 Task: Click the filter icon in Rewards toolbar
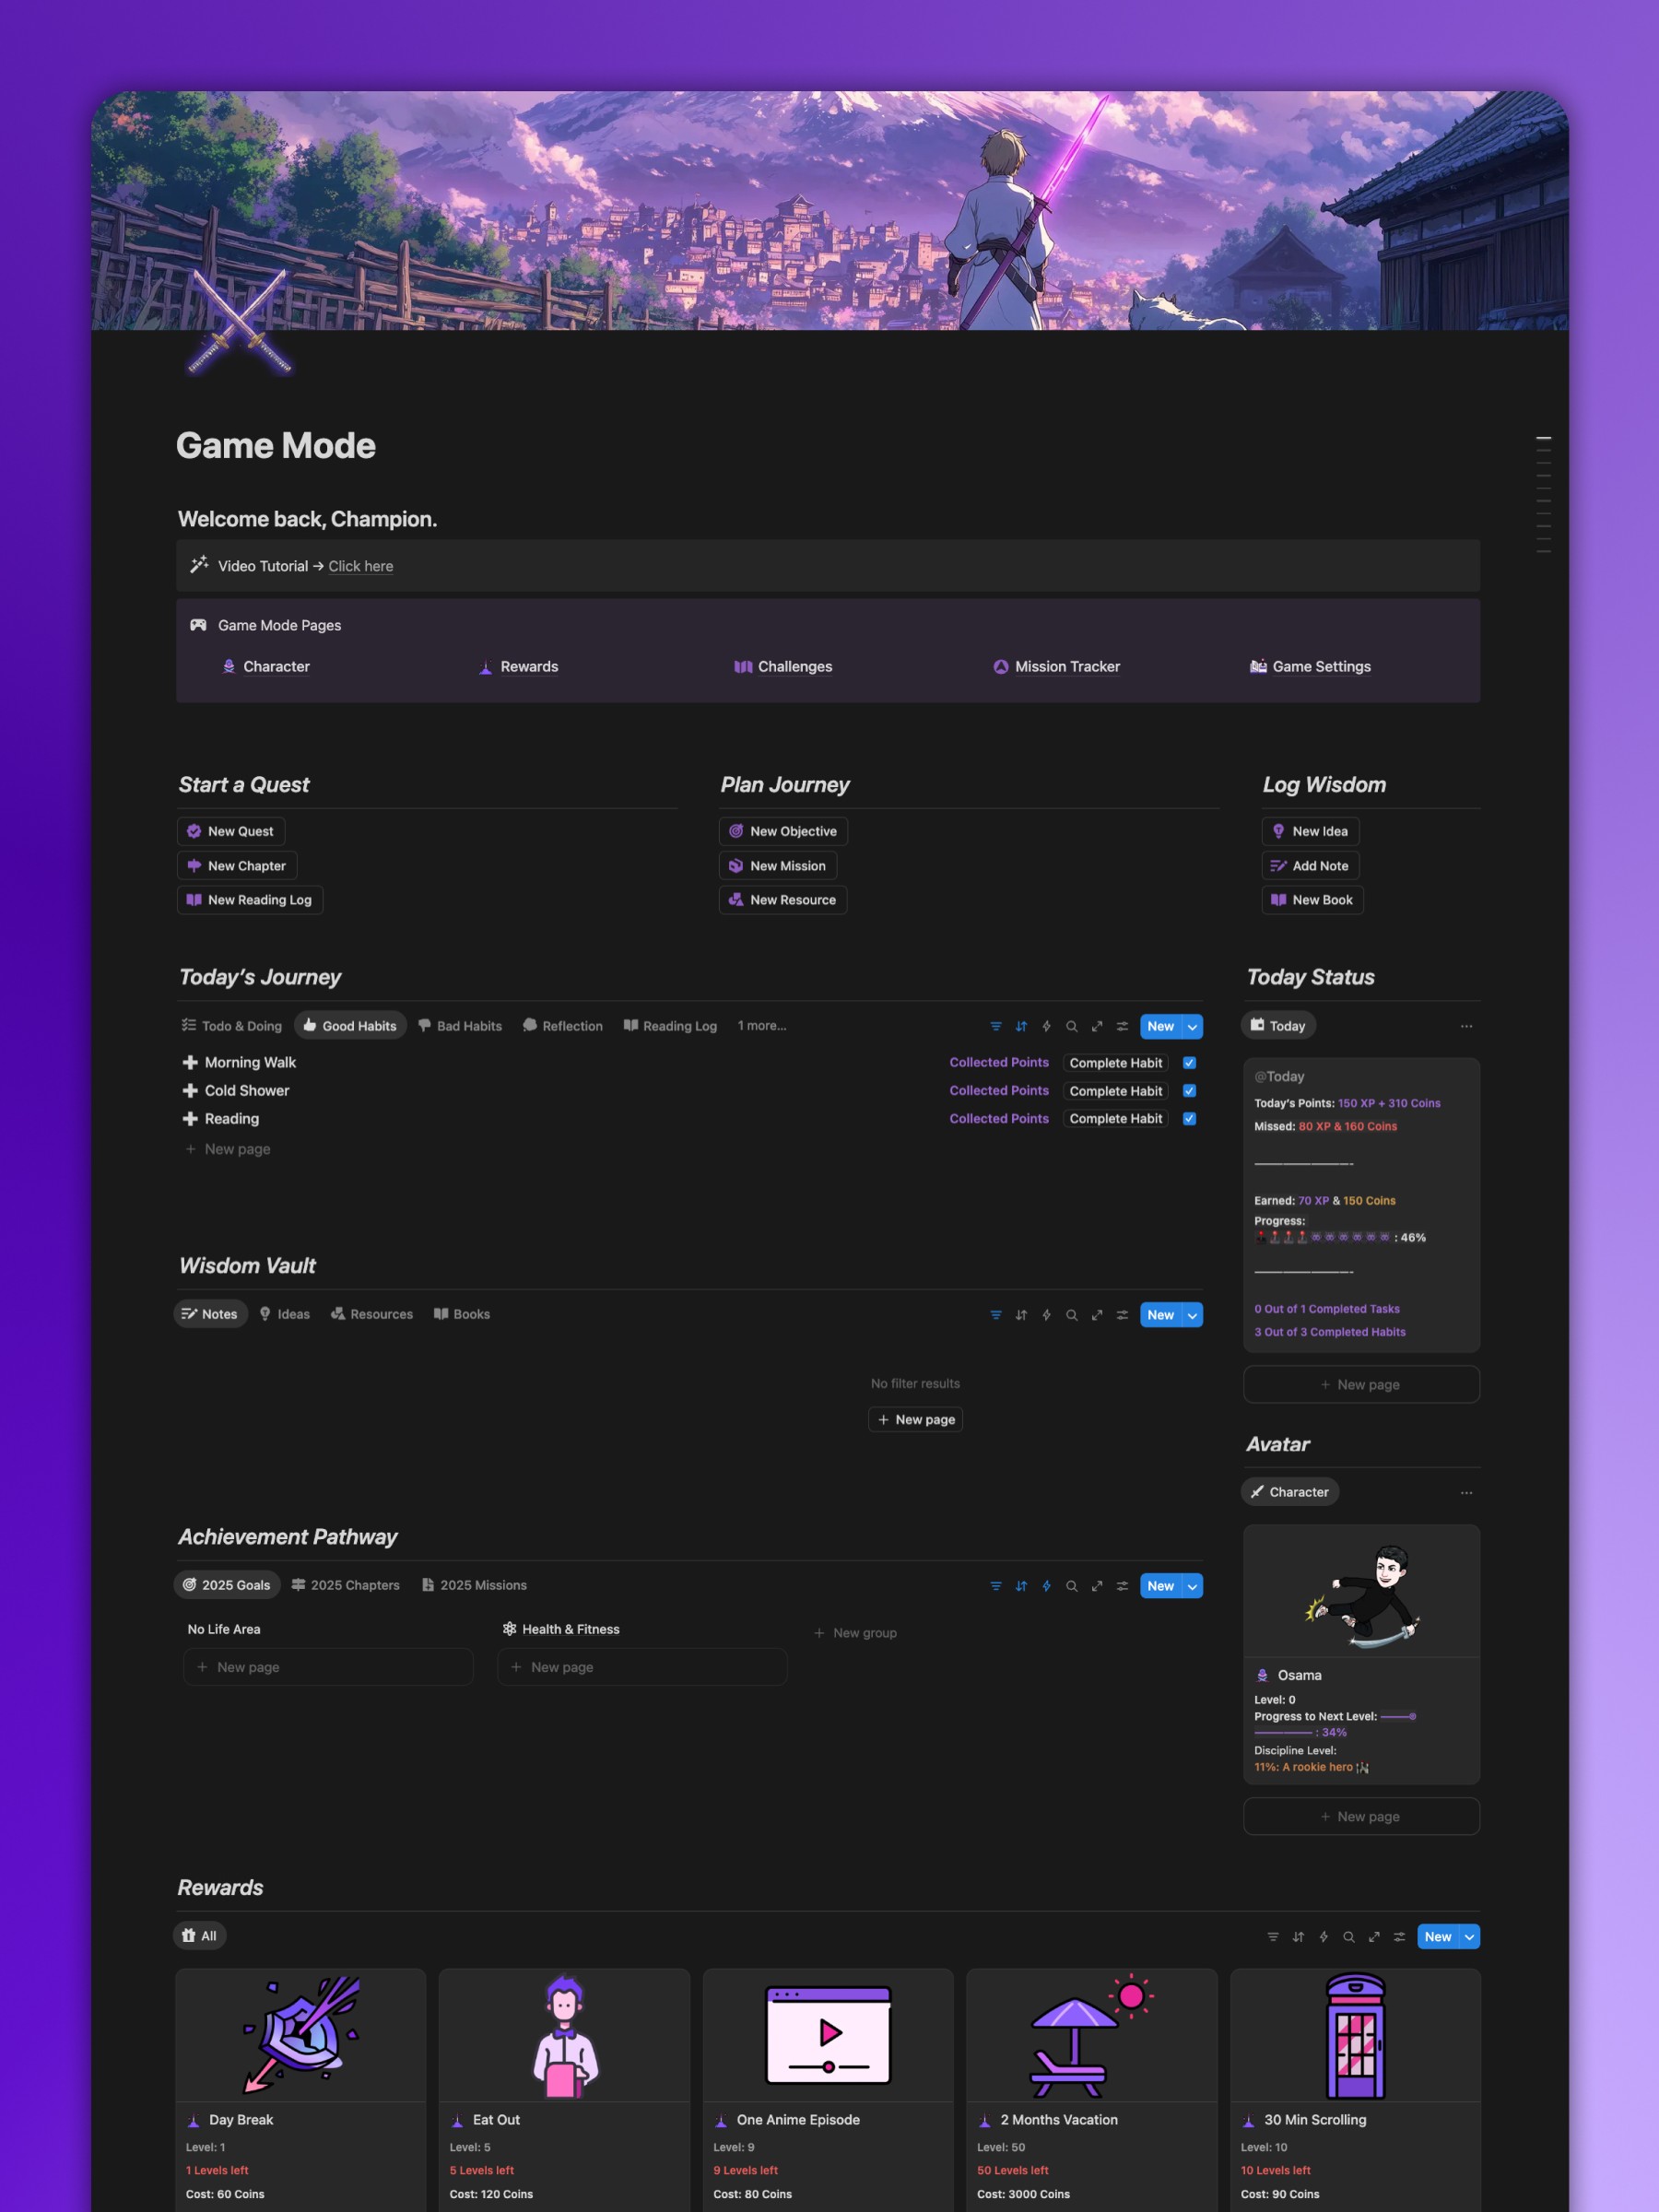tap(1273, 1937)
